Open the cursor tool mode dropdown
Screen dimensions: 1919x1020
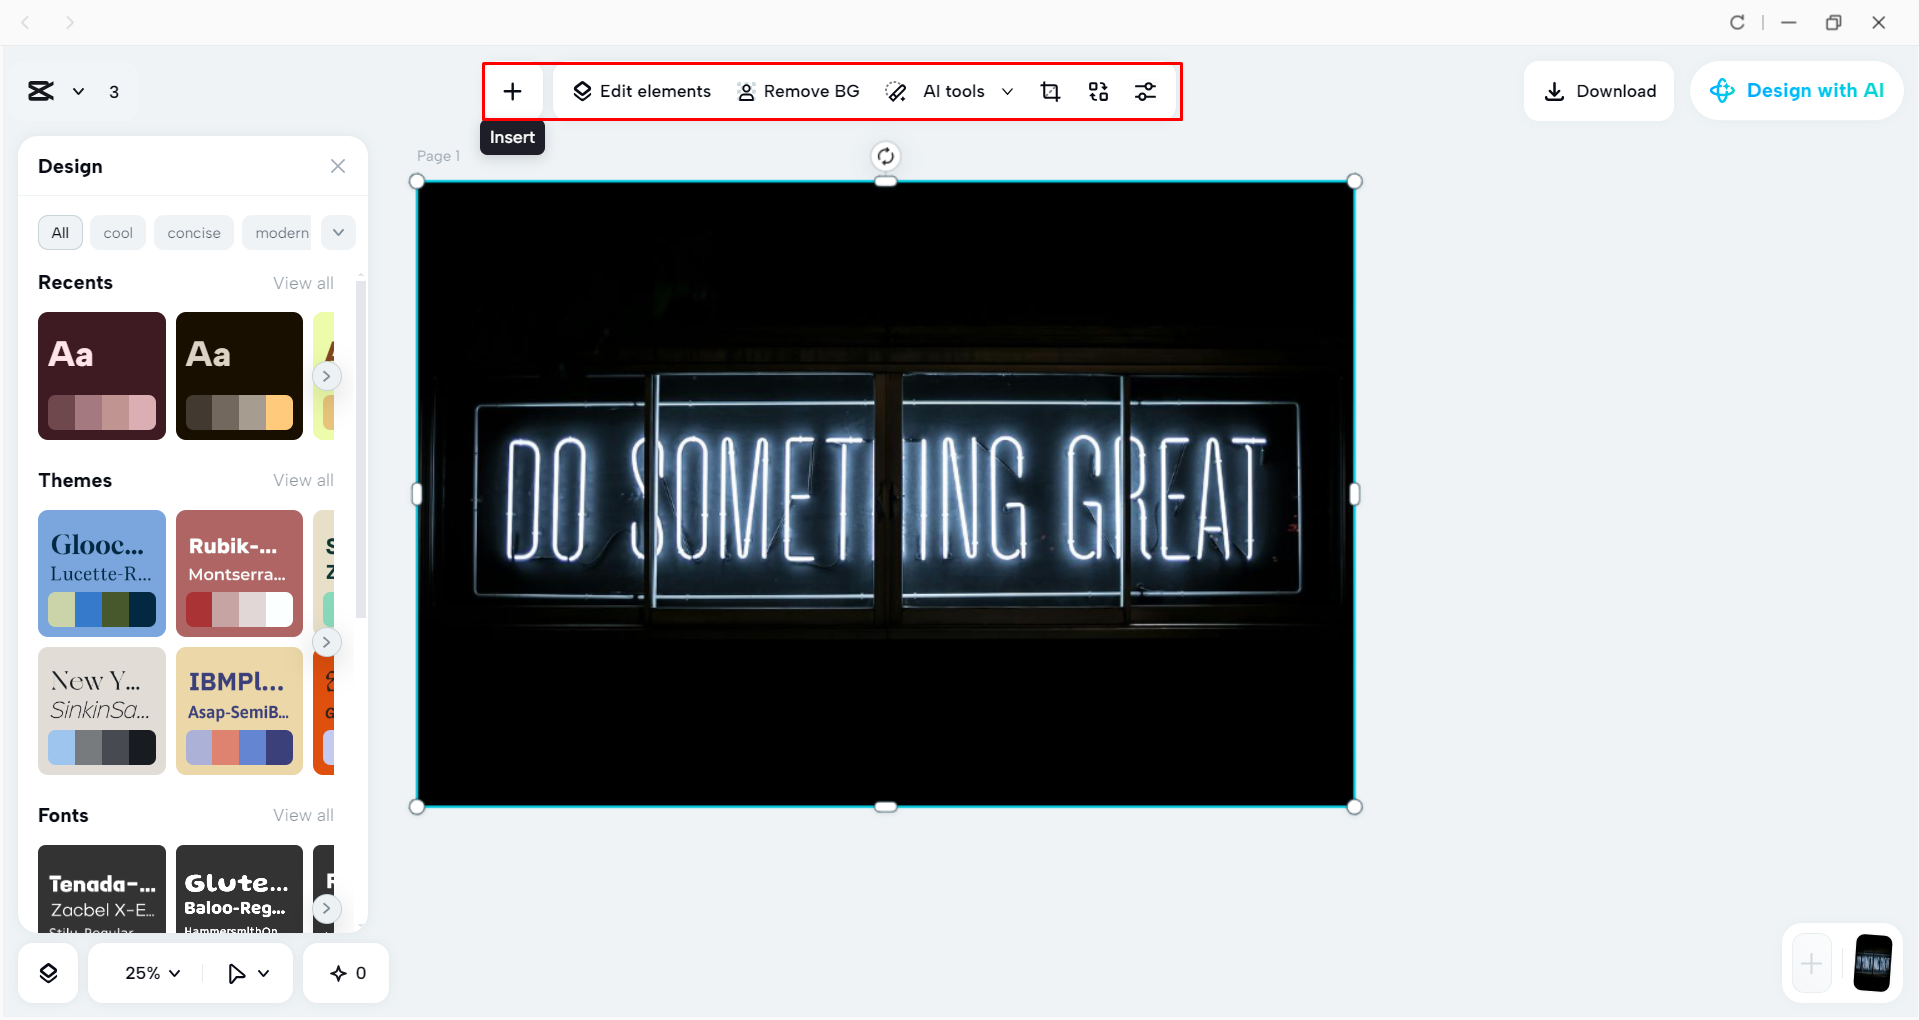tap(246, 972)
